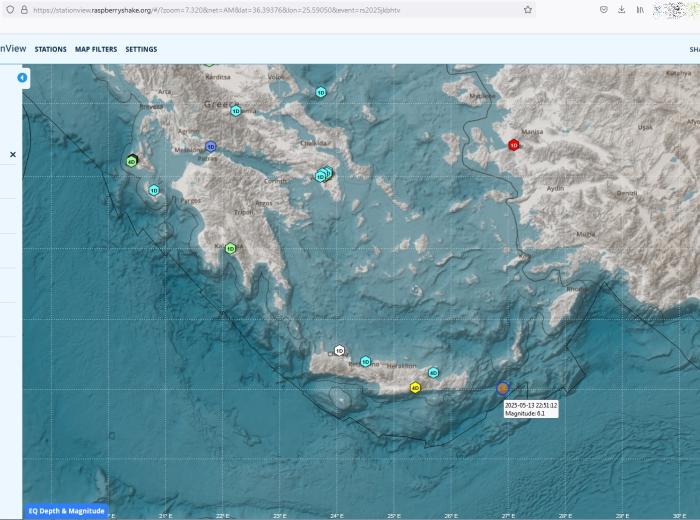The image size is (700, 520).
Task: Click the Tripoli city label
Action: [x=244, y=212]
